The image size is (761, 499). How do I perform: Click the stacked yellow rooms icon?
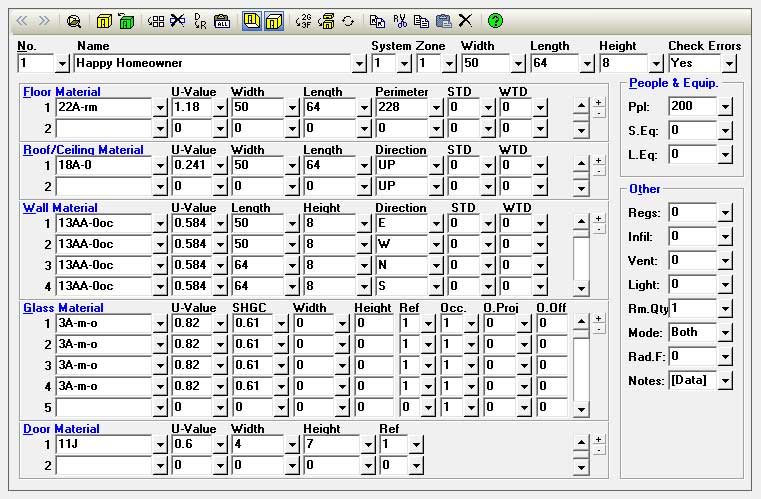click(326, 21)
